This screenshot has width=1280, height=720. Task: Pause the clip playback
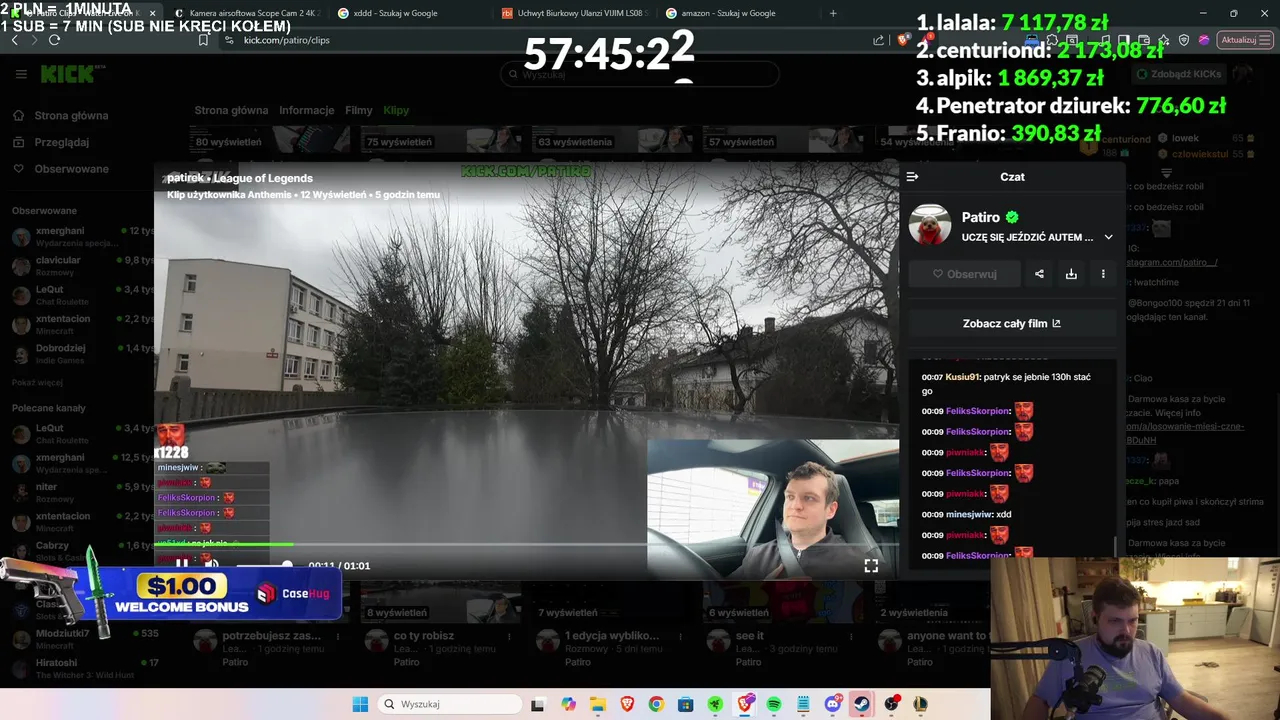pos(181,565)
